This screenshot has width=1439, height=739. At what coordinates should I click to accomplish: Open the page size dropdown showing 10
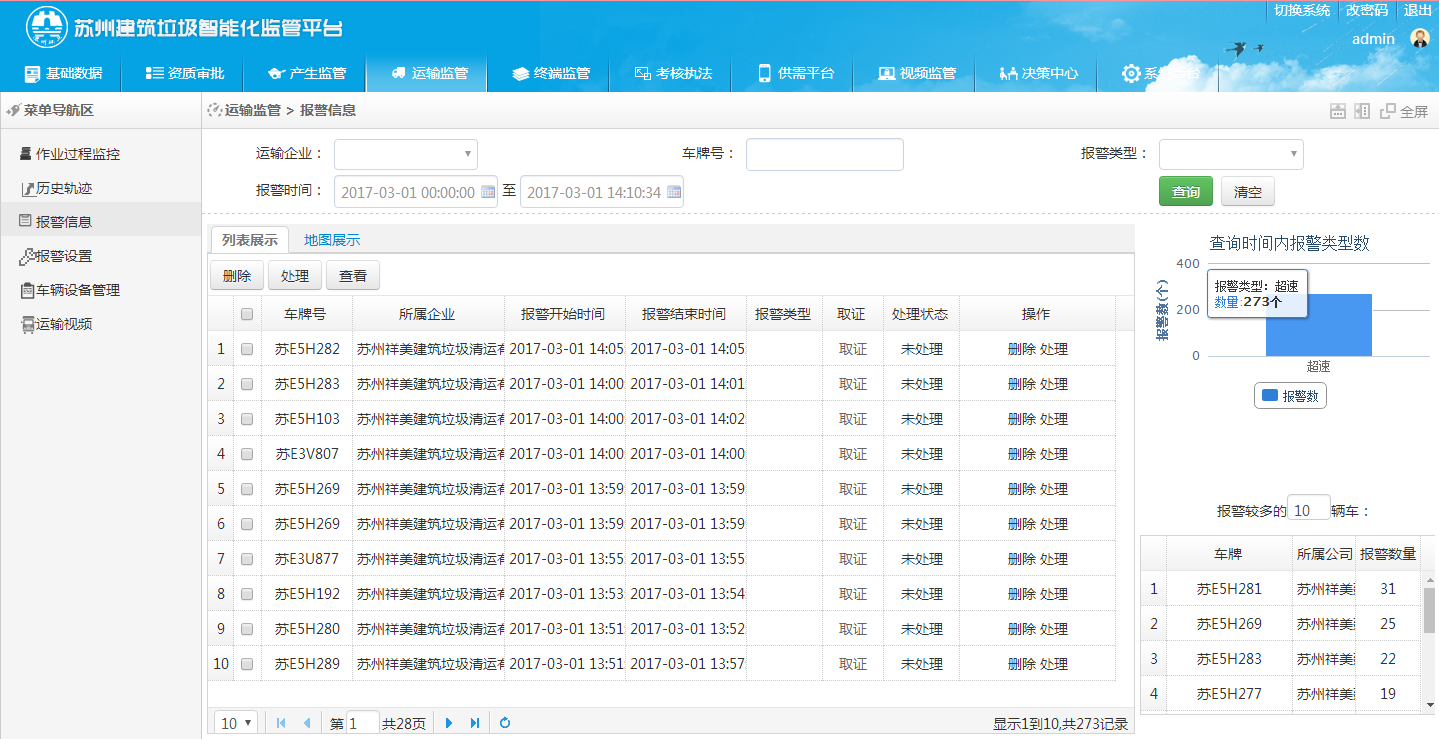click(x=237, y=723)
